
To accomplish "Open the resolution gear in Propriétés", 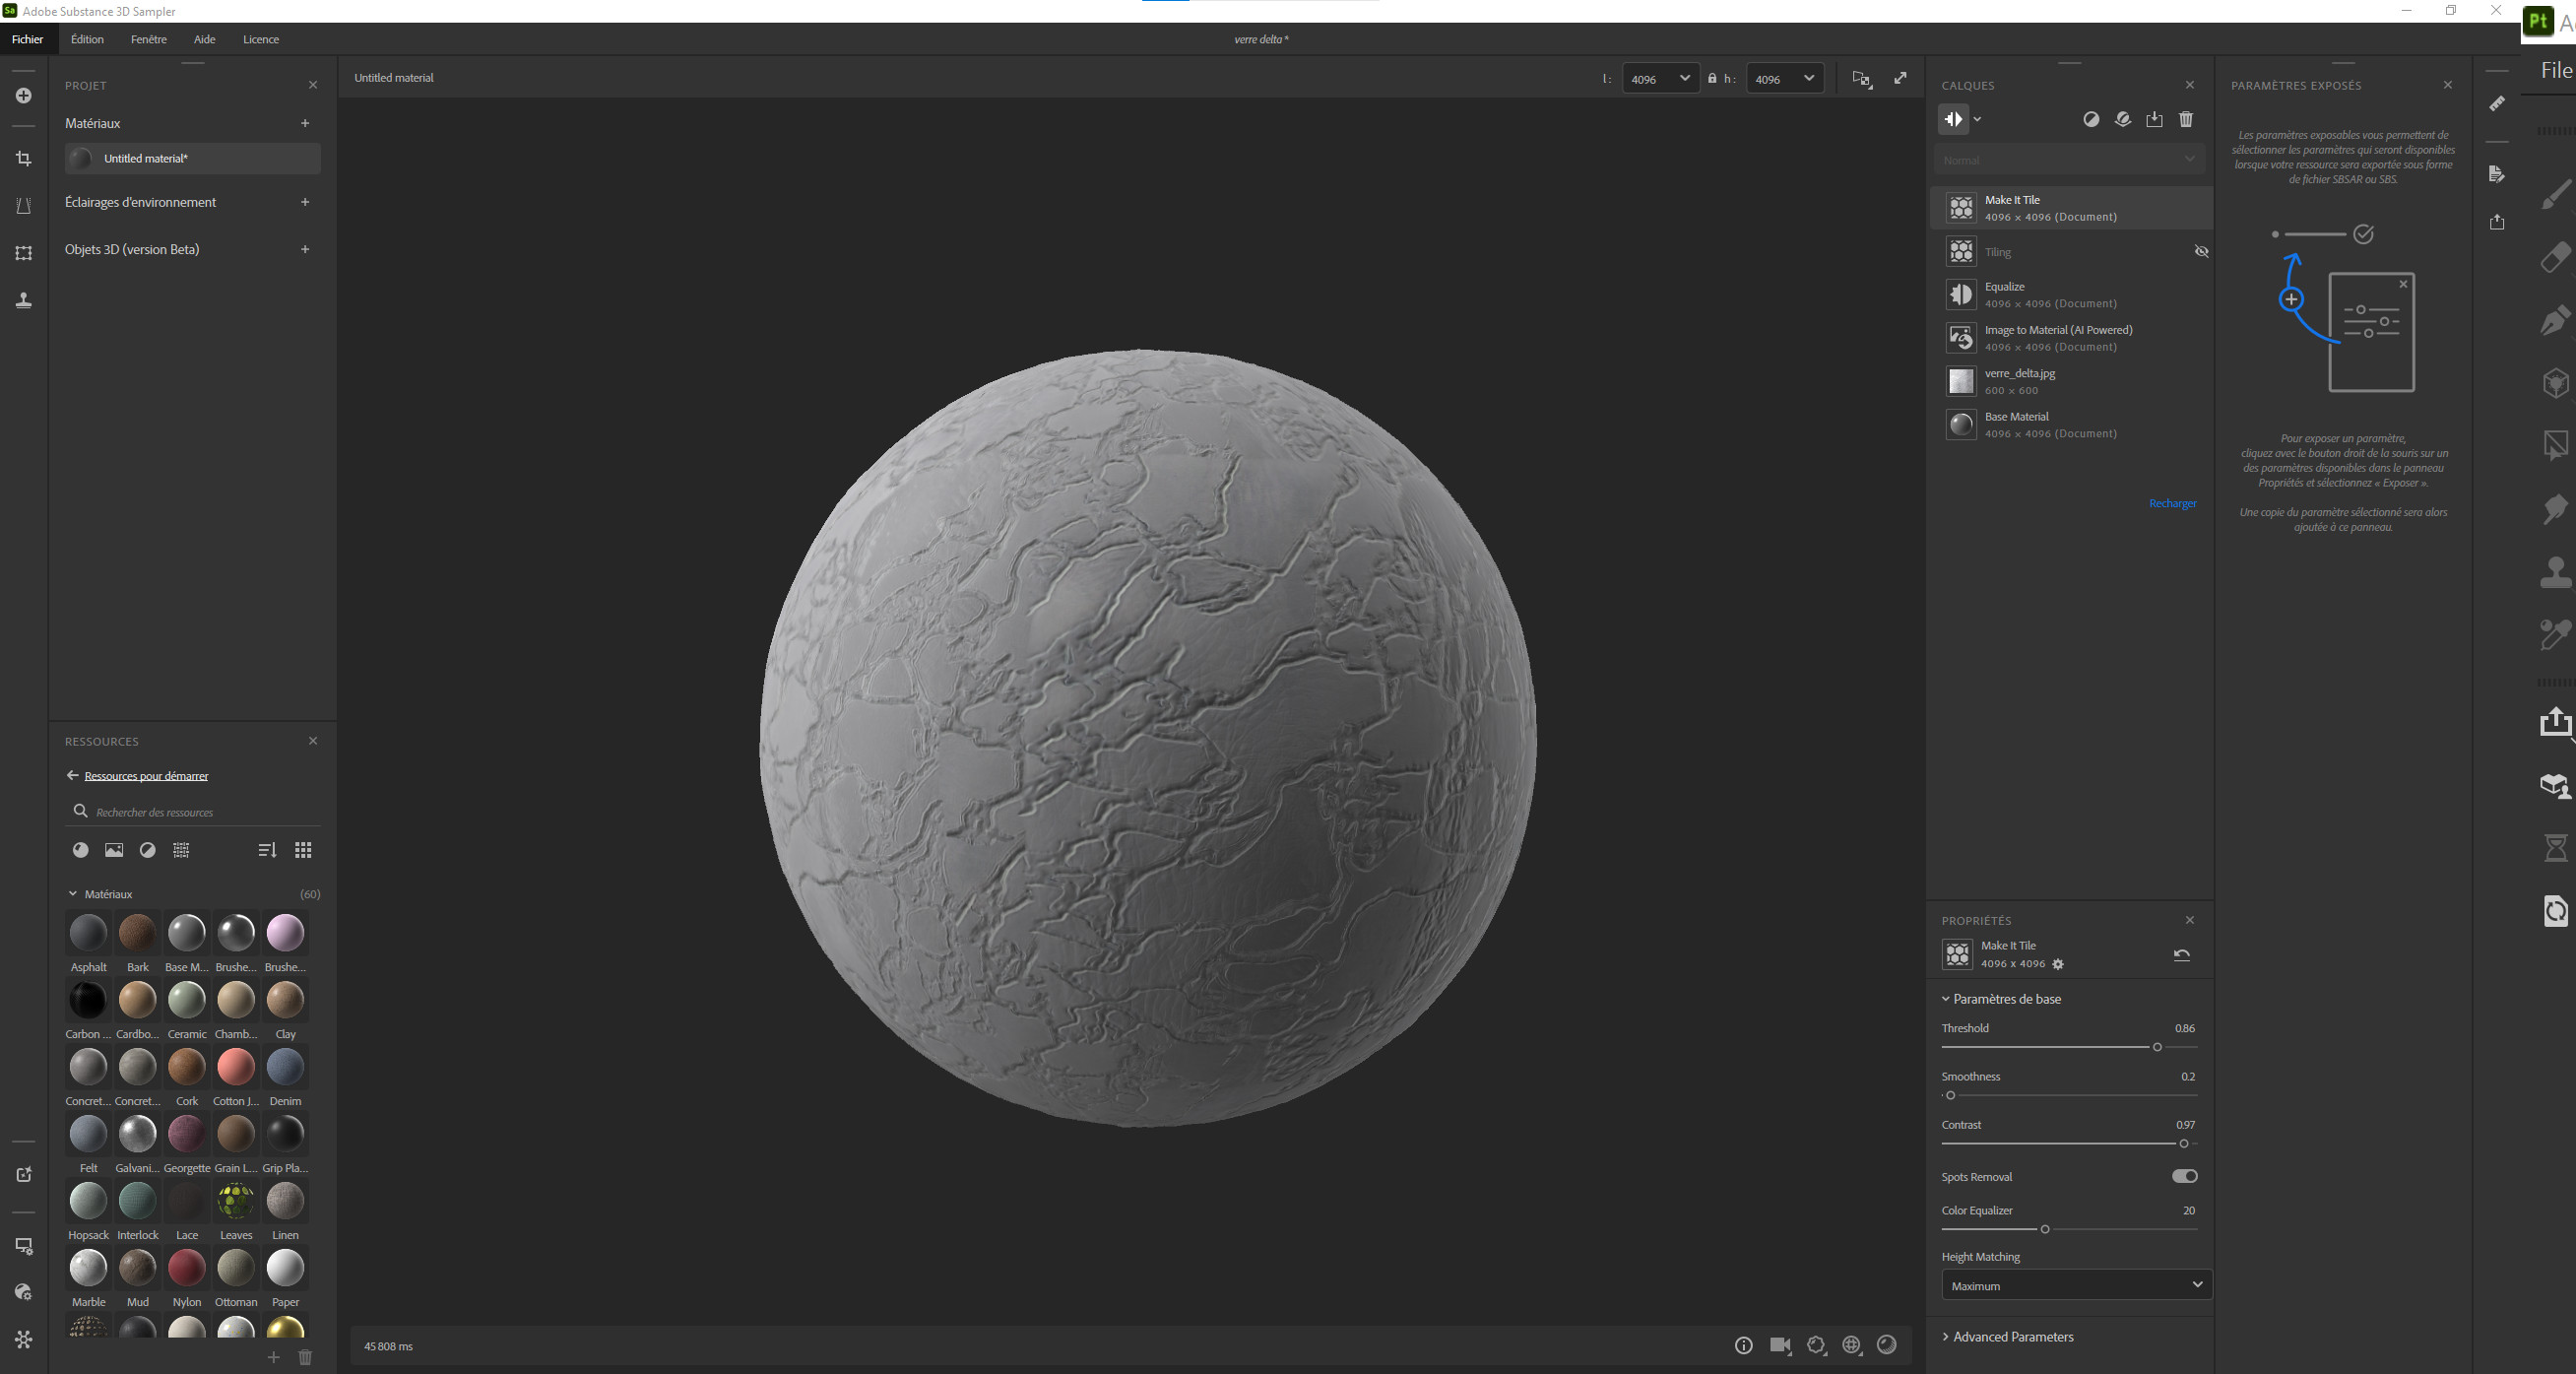I will (2058, 964).
